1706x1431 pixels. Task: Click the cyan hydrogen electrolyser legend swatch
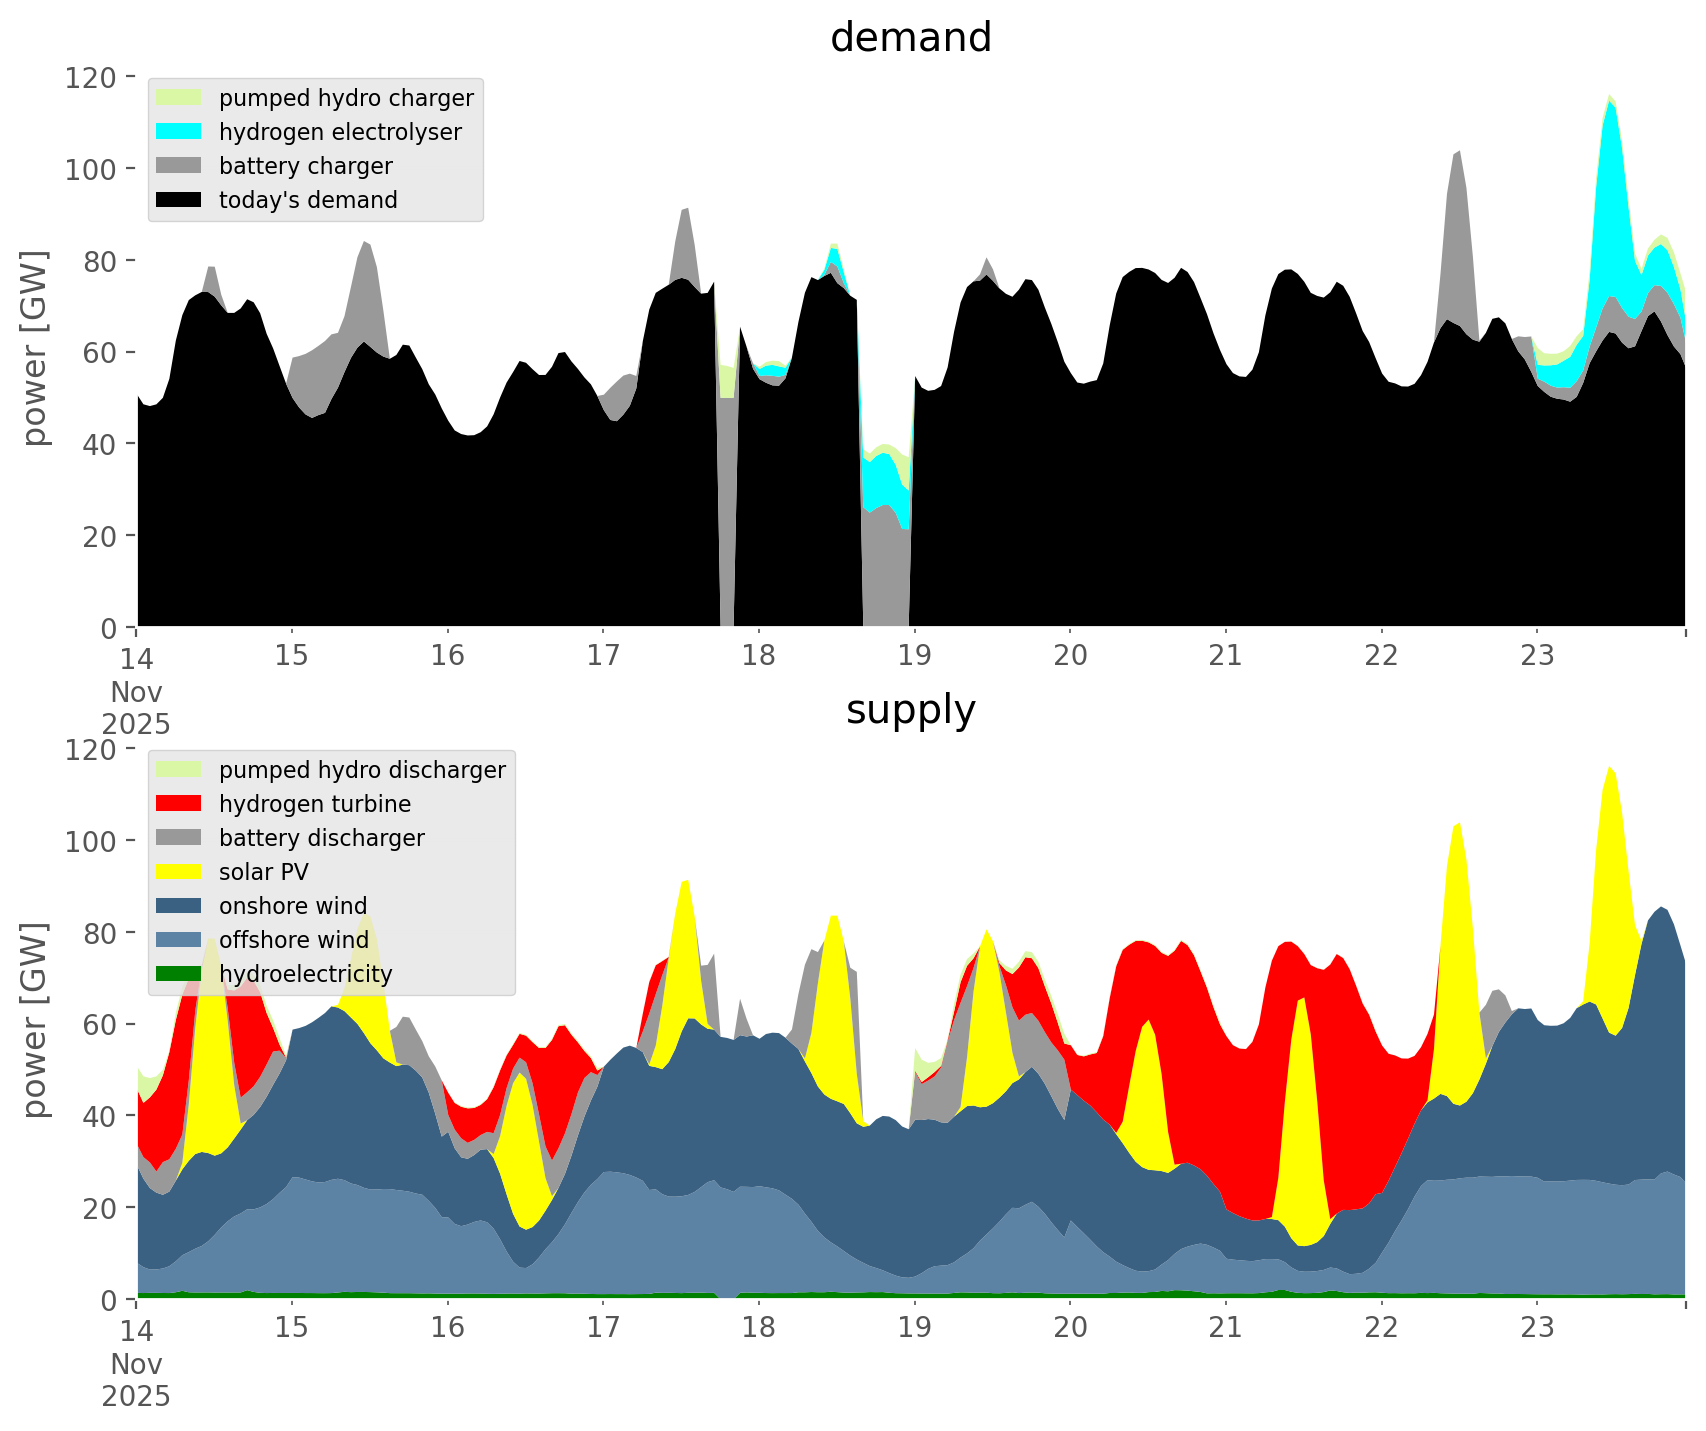point(179,132)
